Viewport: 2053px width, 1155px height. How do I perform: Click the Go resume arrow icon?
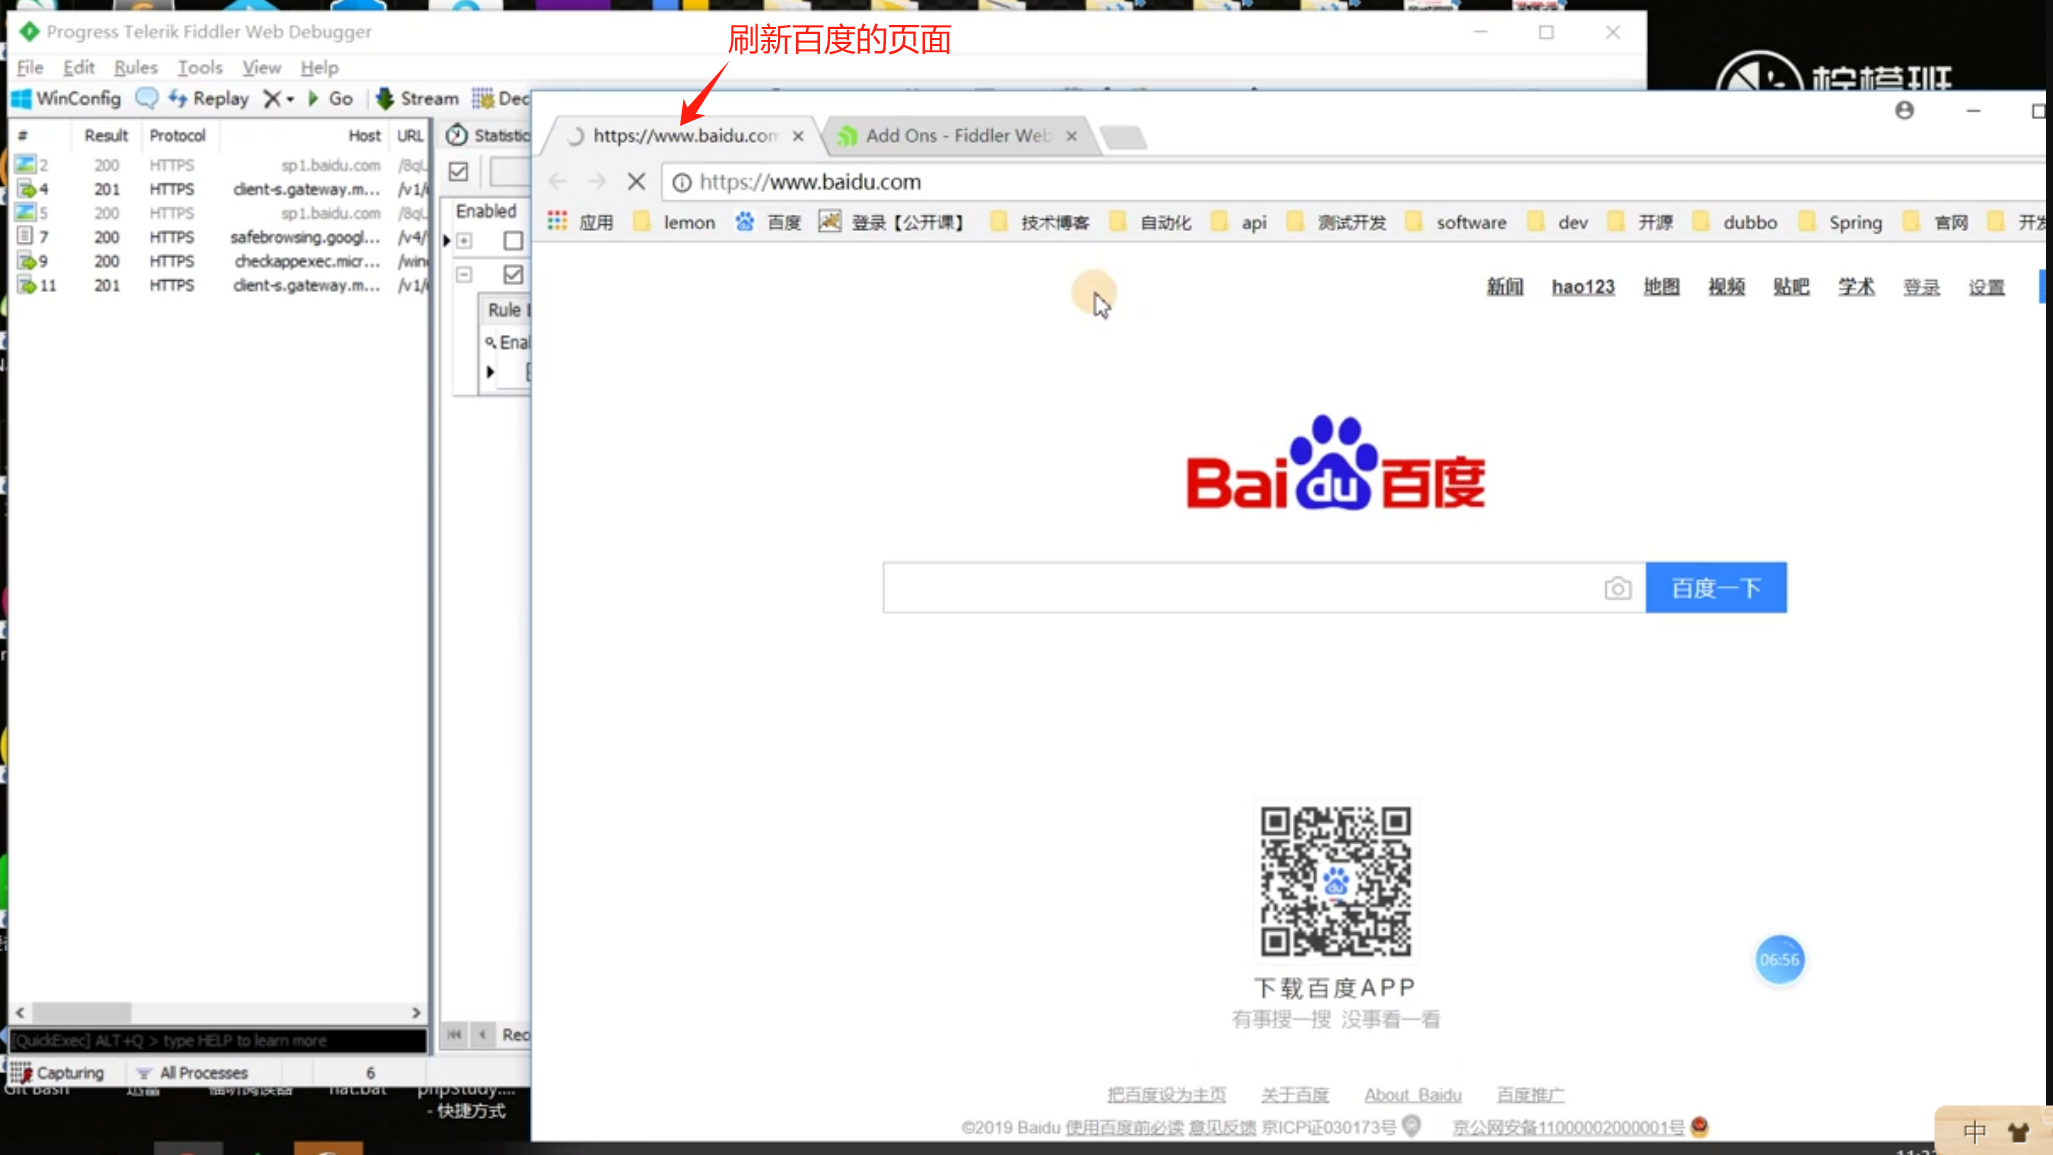[x=313, y=98]
